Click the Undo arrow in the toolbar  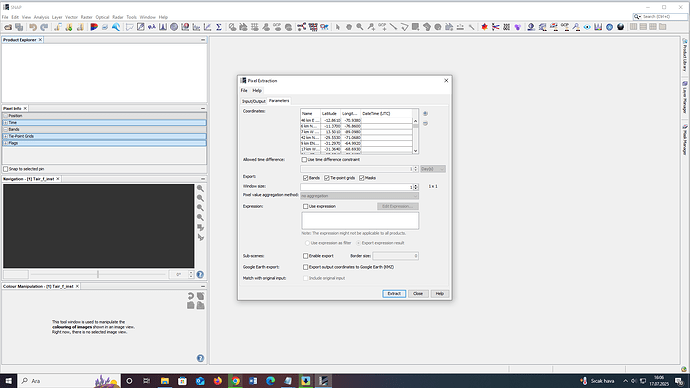(33, 27)
